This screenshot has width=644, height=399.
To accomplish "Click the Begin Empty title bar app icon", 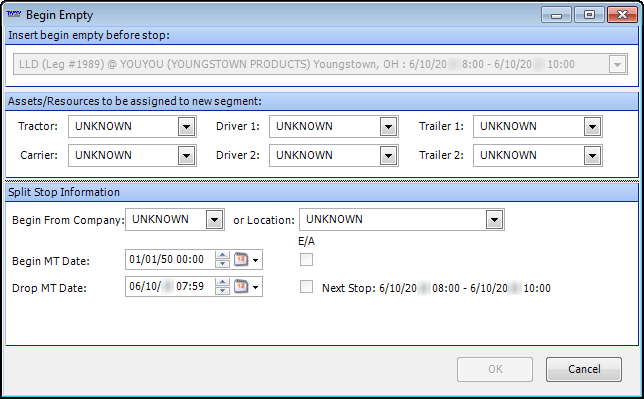I will click(14, 14).
